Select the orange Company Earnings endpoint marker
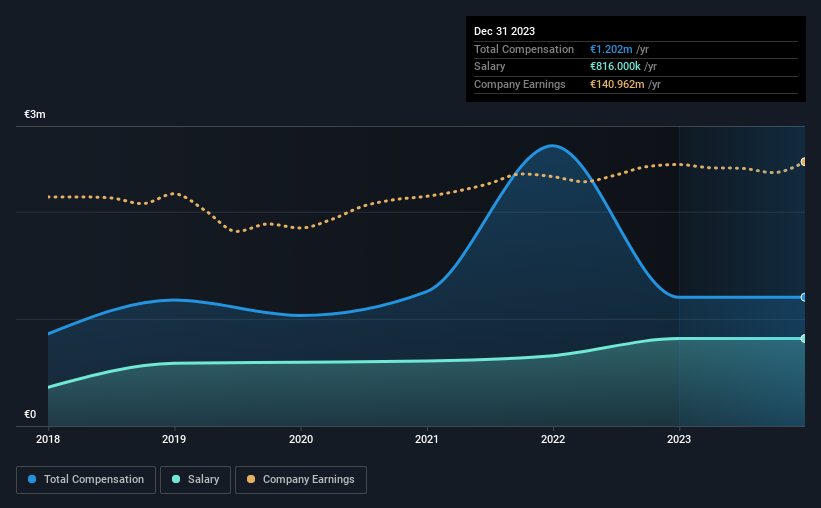Image resolution: width=821 pixels, height=508 pixels. point(804,162)
